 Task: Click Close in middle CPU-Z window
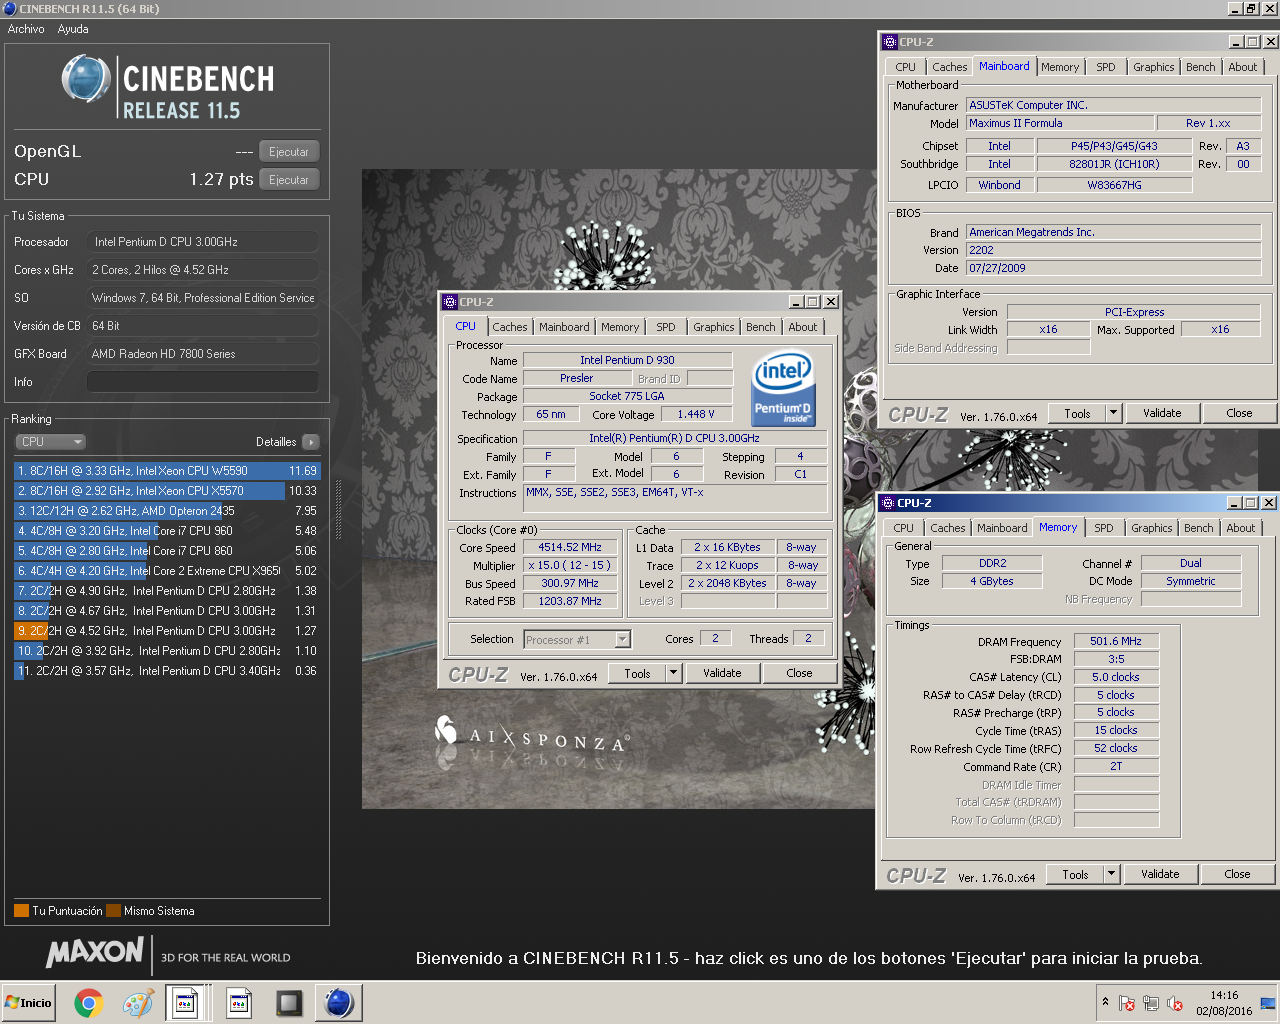pos(799,673)
